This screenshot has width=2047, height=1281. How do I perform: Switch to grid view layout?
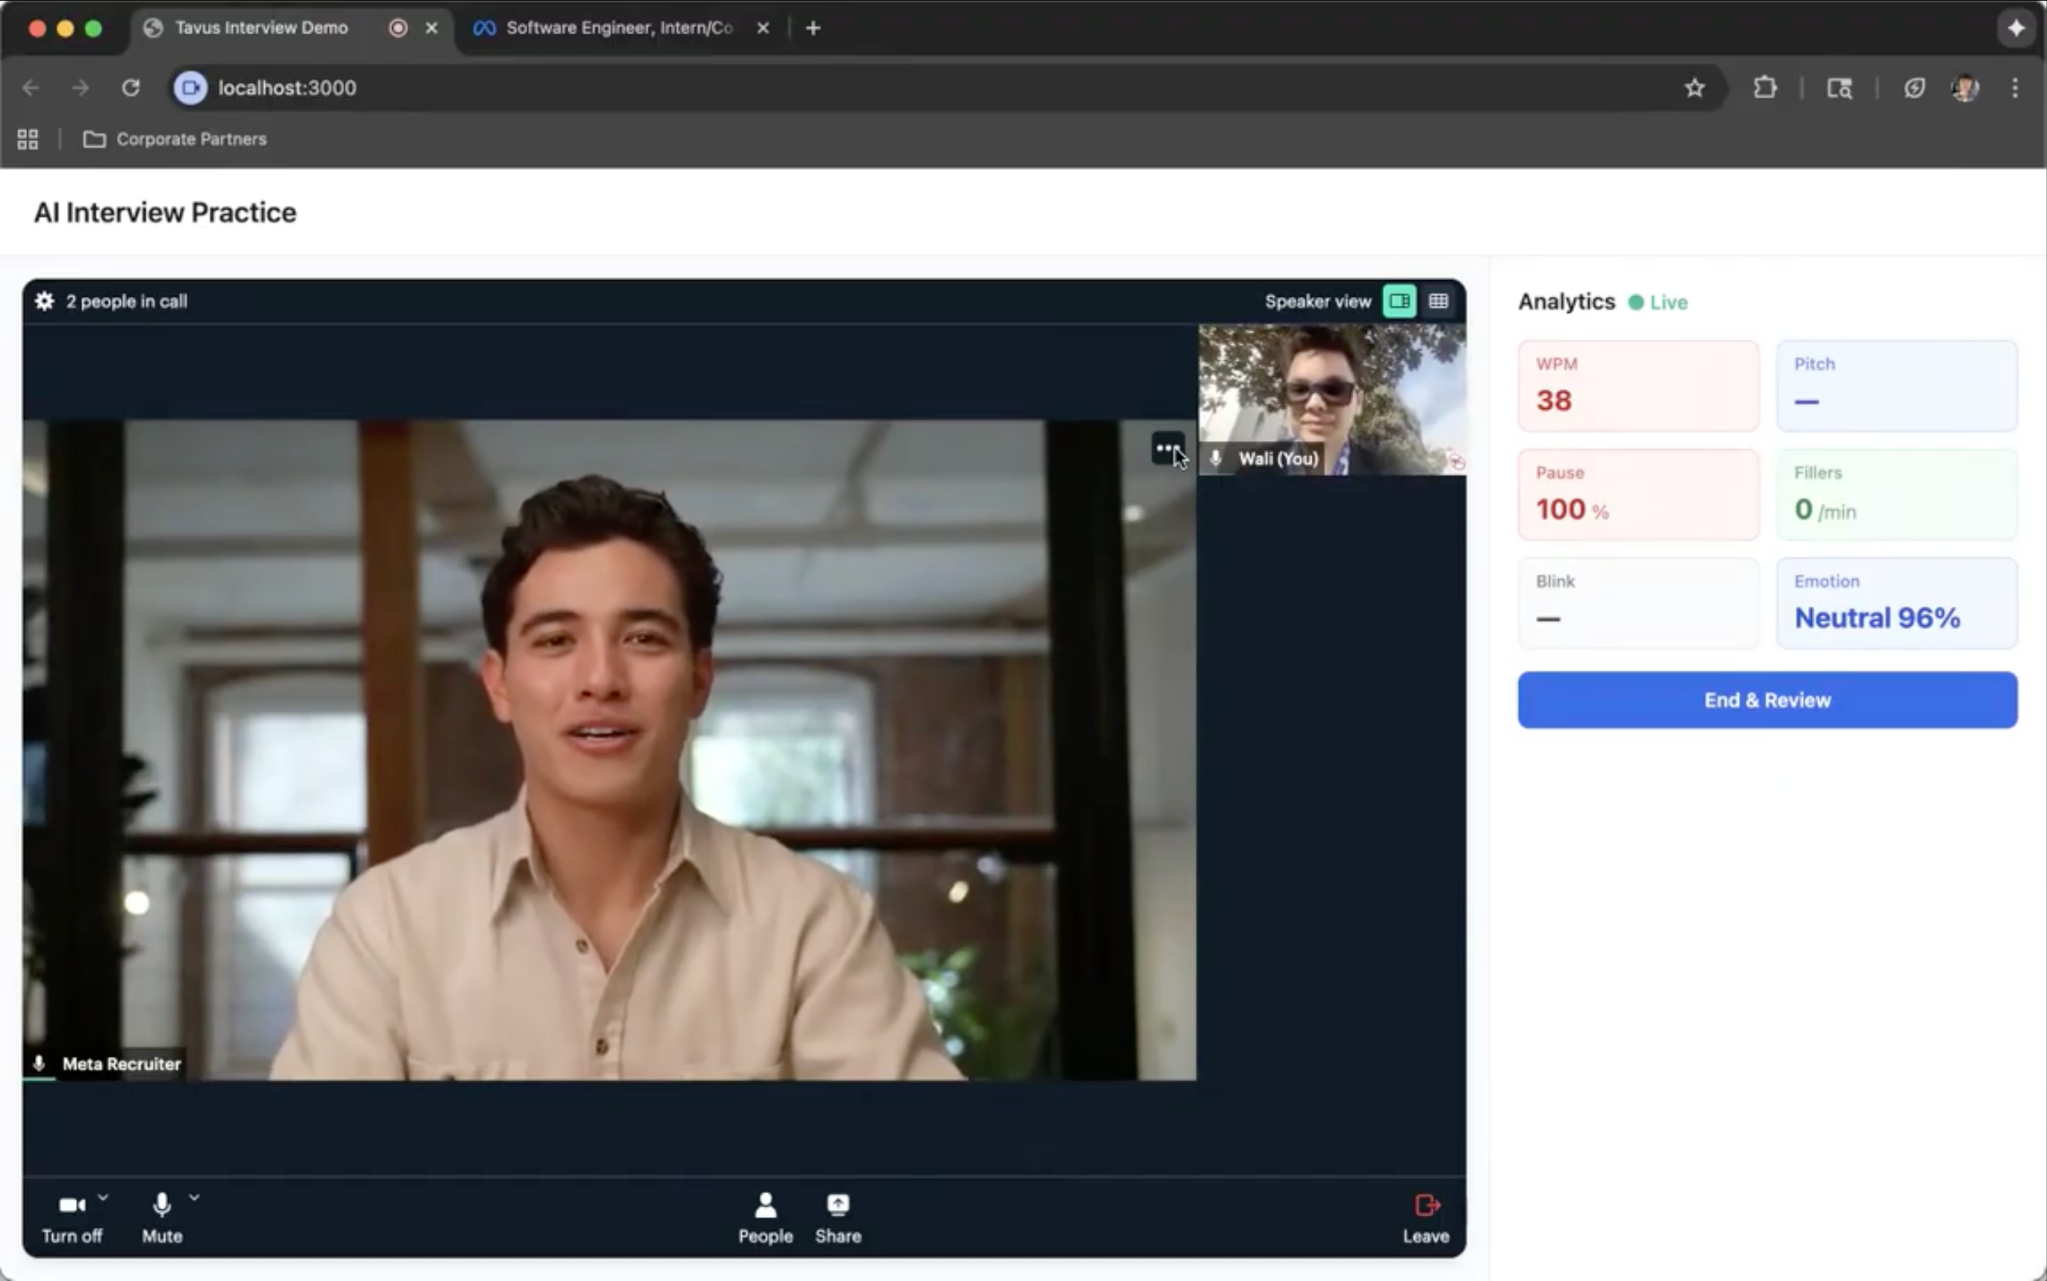click(1438, 301)
